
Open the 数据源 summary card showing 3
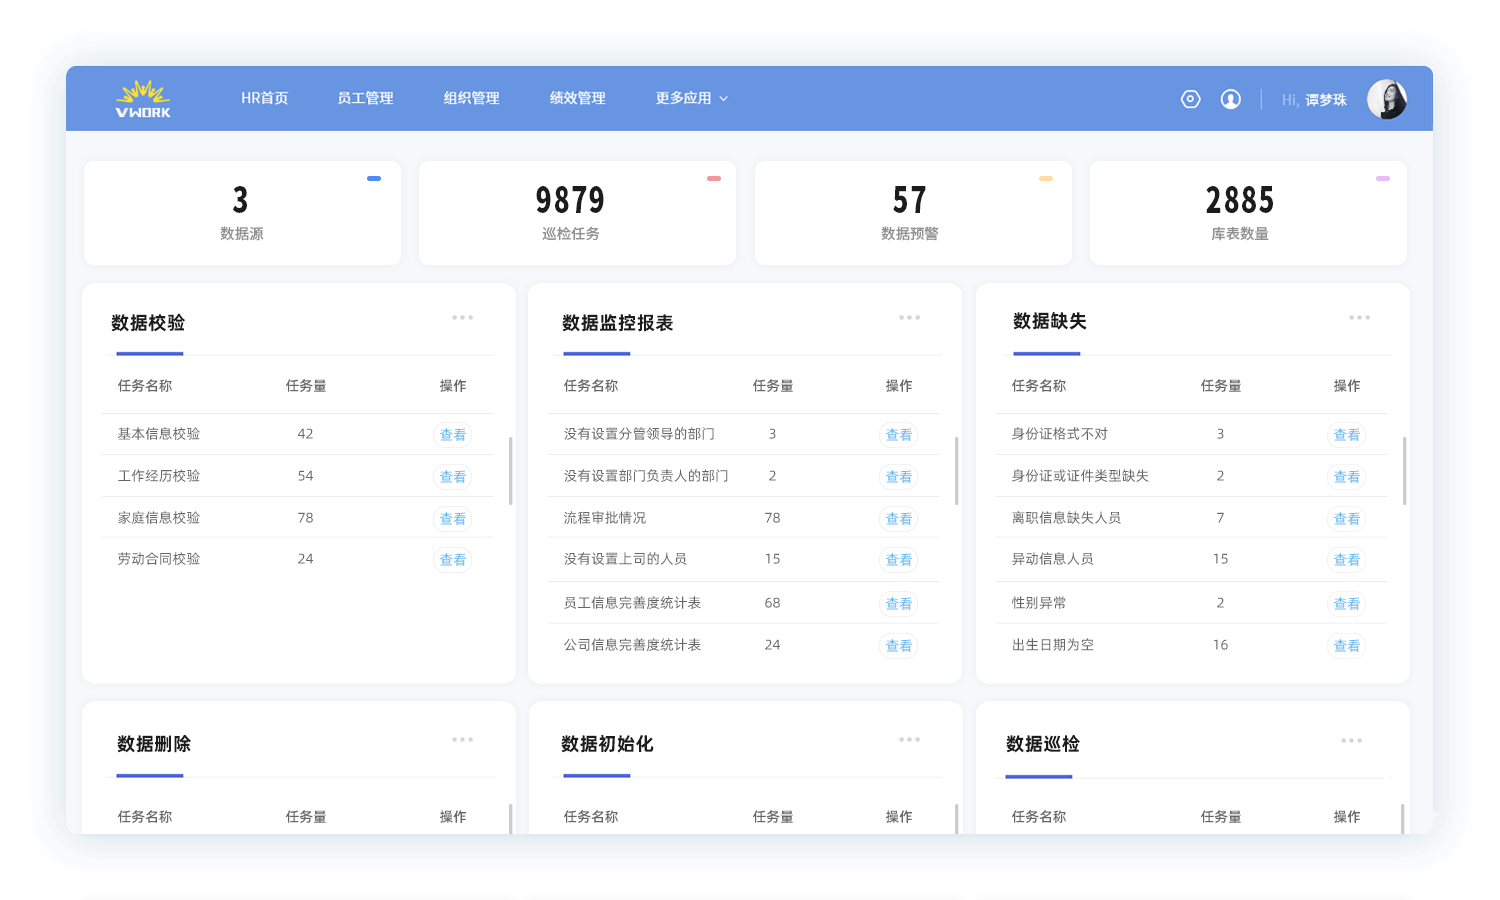point(242,213)
